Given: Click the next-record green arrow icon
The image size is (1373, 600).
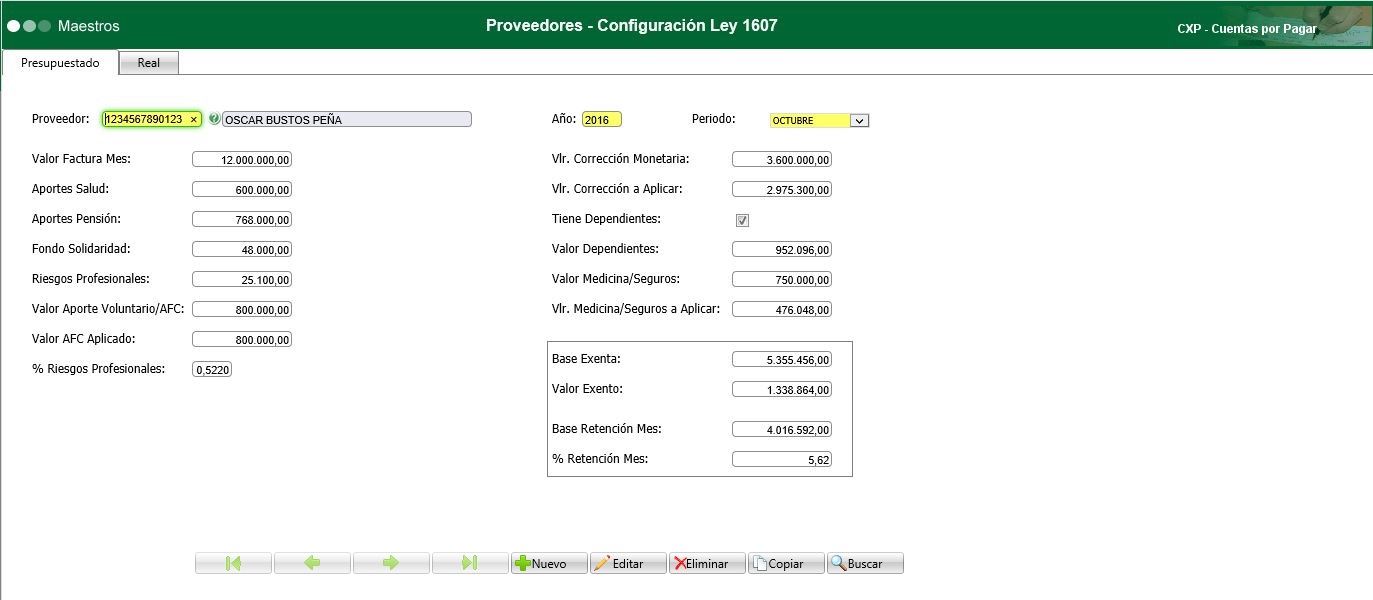Looking at the screenshot, I should [x=391, y=562].
